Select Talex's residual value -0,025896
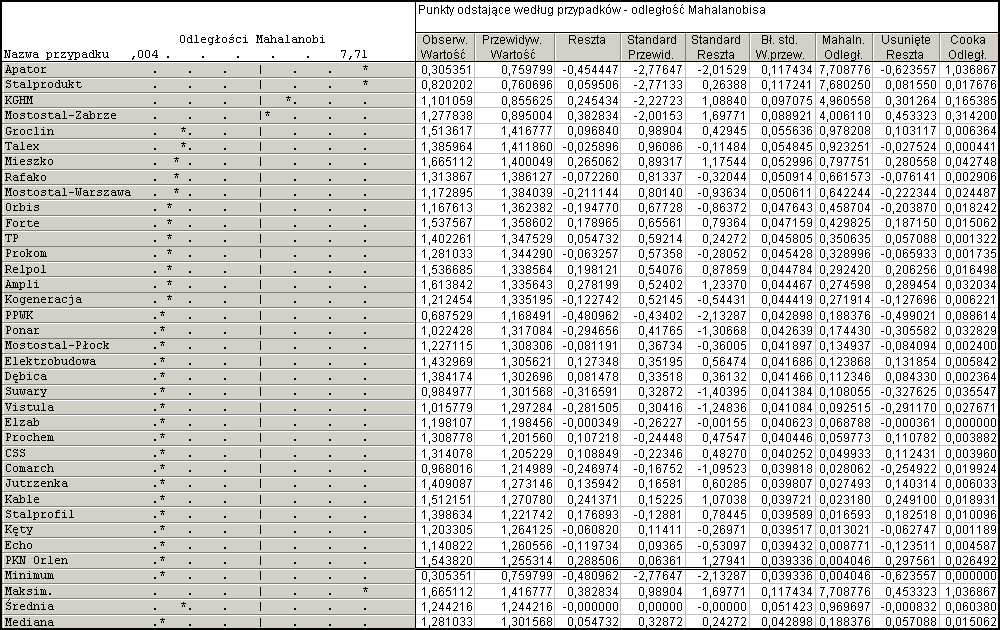The height and width of the screenshot is (630, 1000). [x=590, y=147]
